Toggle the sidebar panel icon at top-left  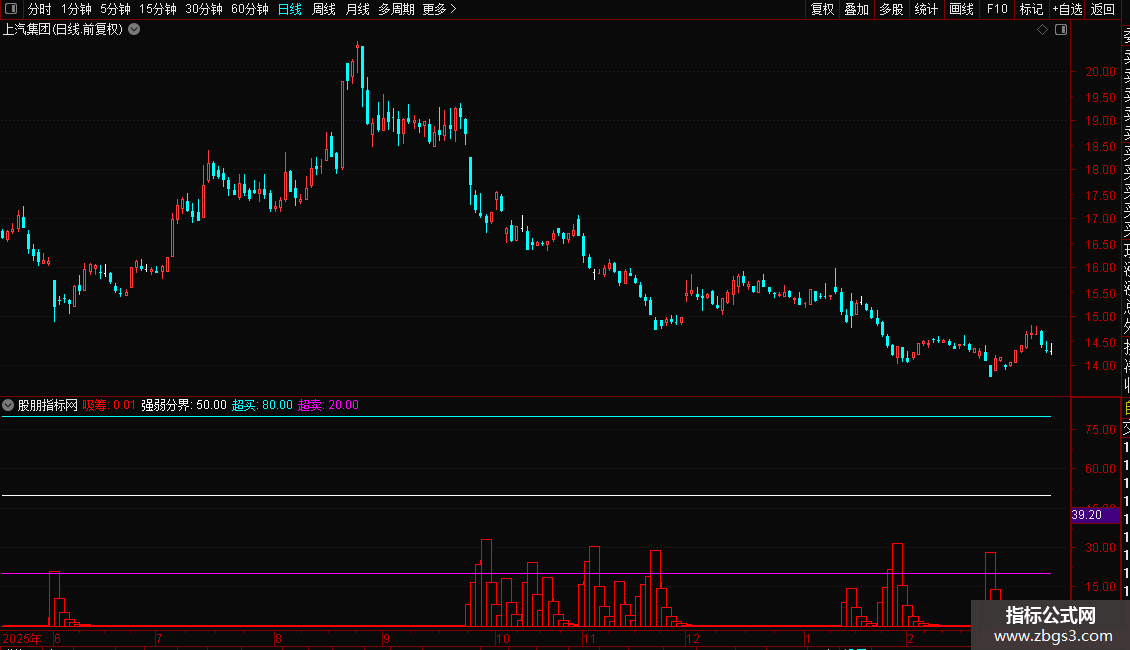(x=11, y=9)
